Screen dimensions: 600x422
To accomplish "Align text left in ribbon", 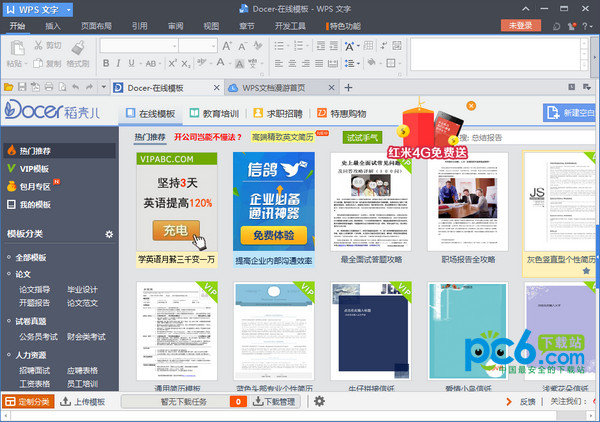I will tap(279, 63).
